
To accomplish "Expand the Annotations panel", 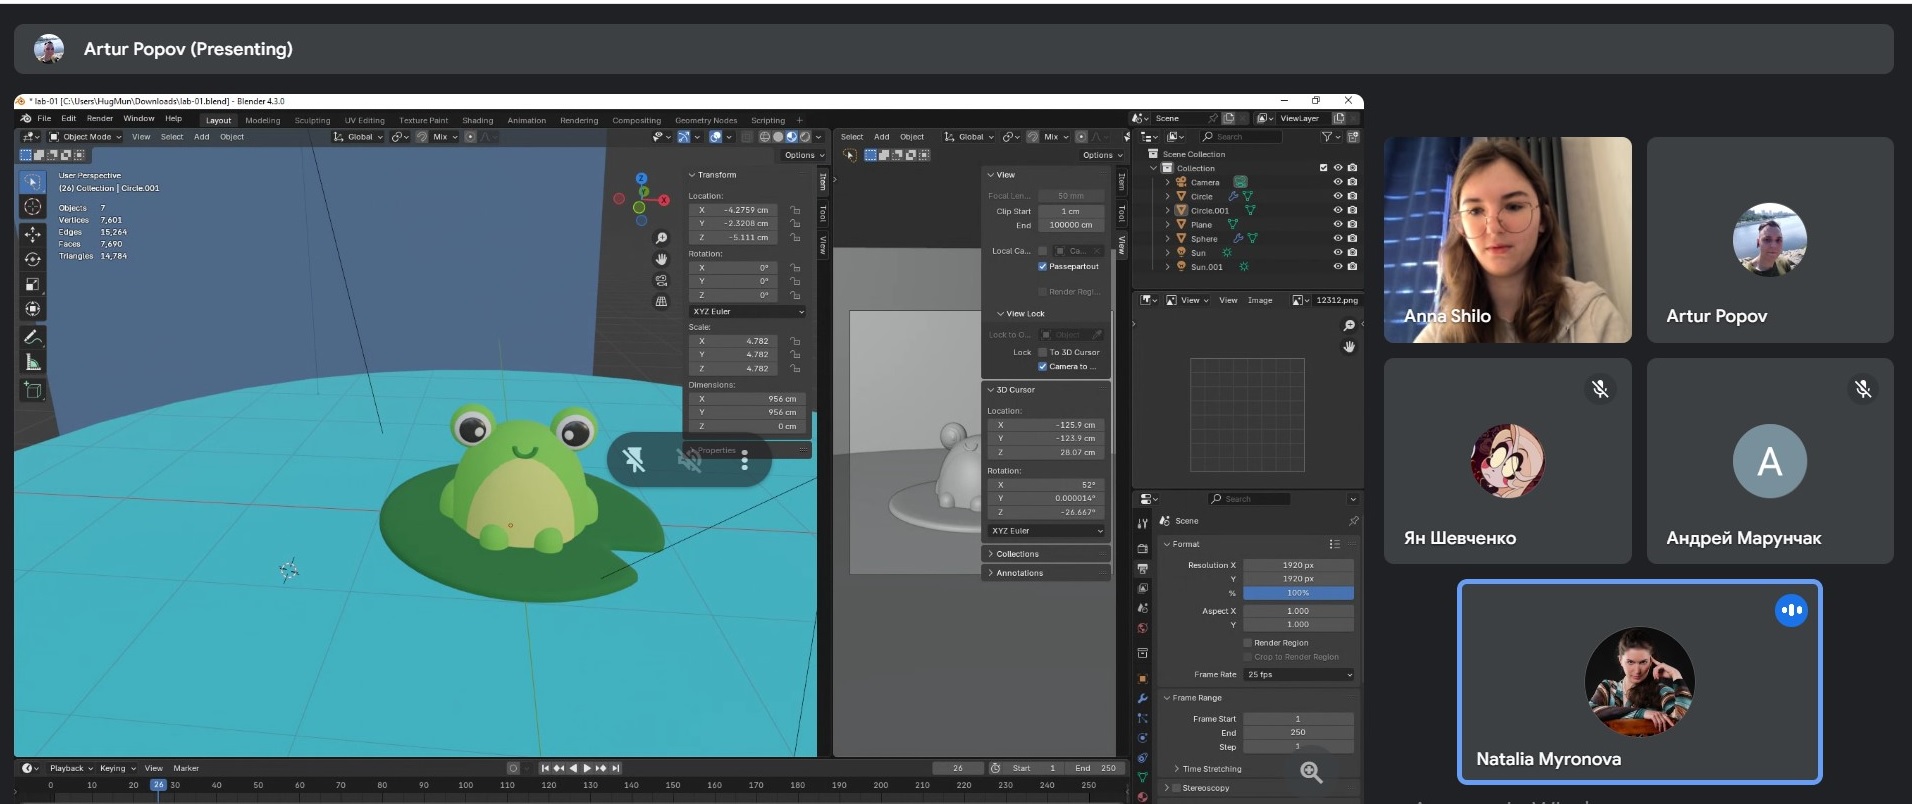I will click(x=1019, y=573).
